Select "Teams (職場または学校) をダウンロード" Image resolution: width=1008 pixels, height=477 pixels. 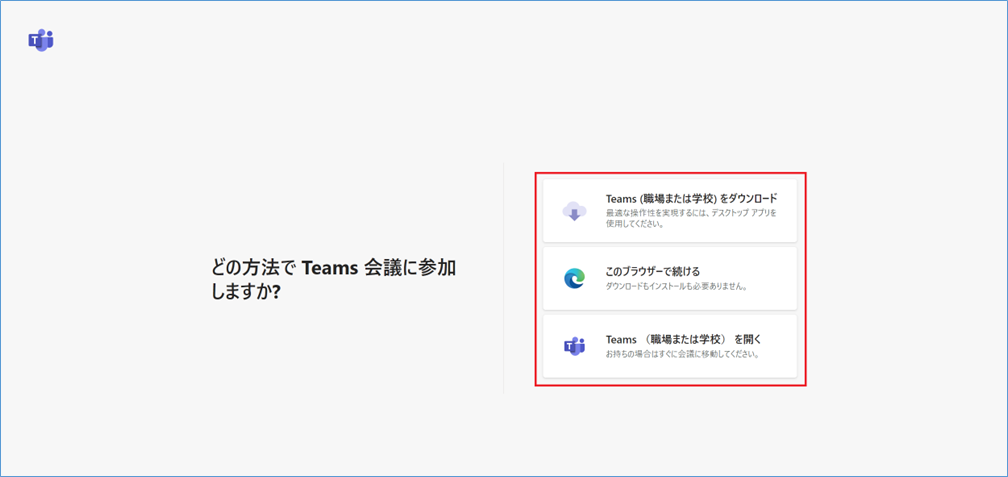click(670, 211)
